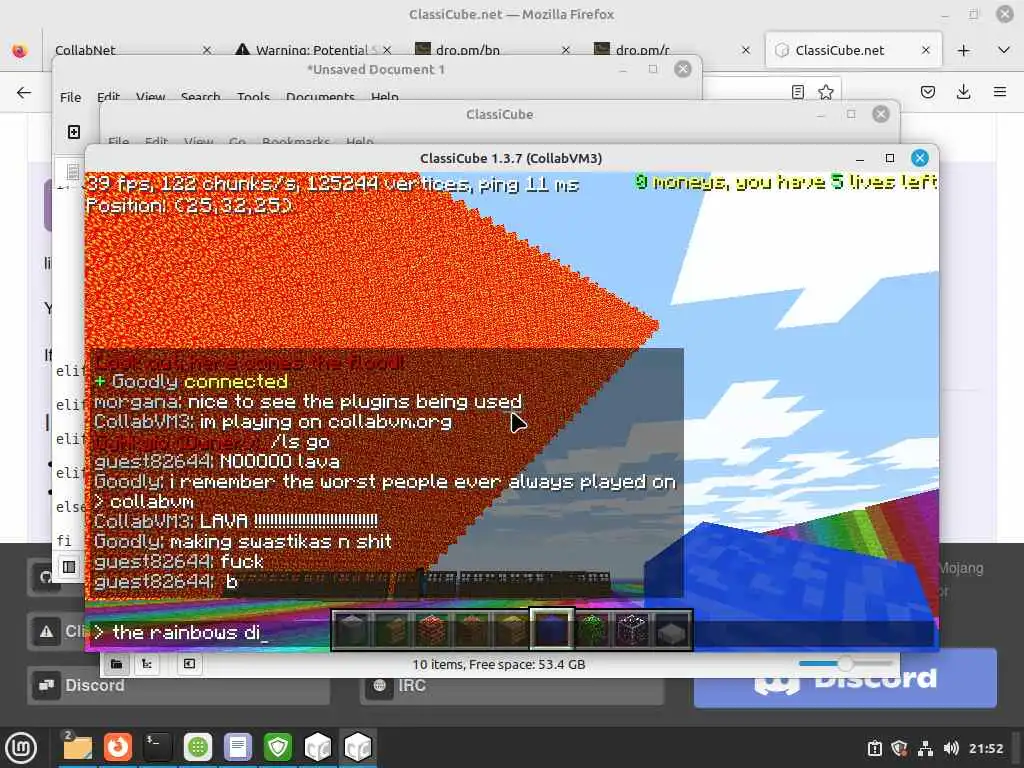
Task: Open the Tools menu in the text editor
Action: [x=253, y=97]
